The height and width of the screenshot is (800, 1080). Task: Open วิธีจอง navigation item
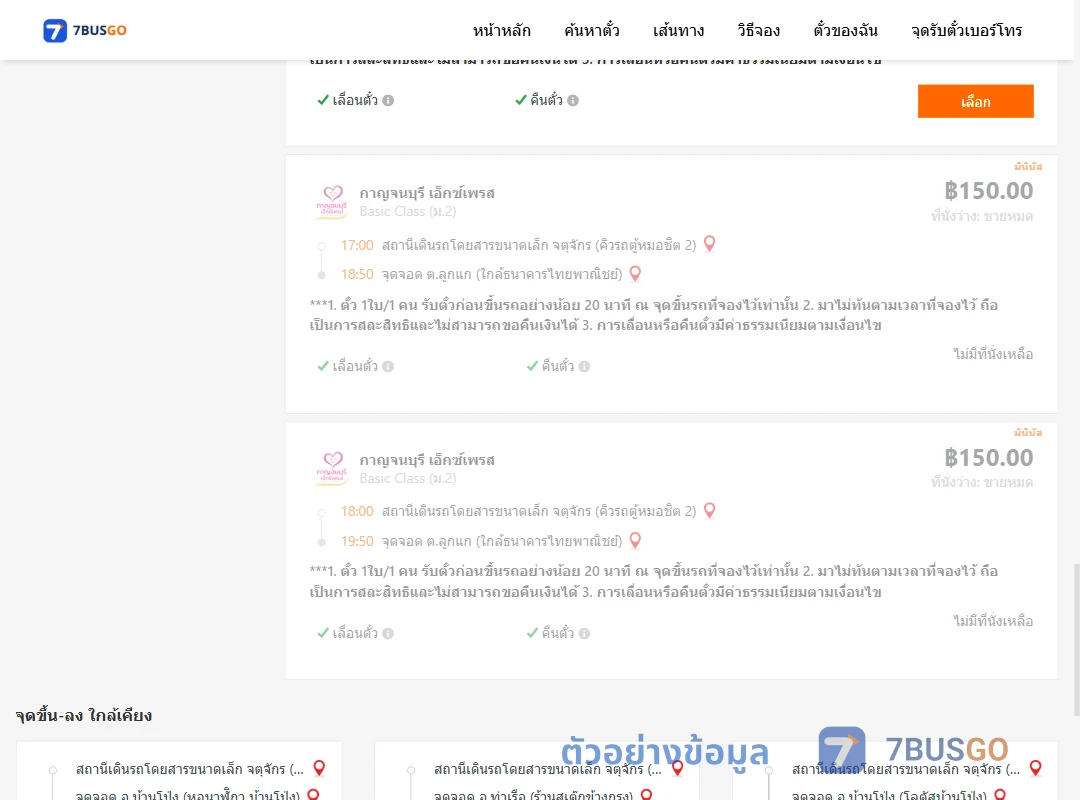[758, 30]
